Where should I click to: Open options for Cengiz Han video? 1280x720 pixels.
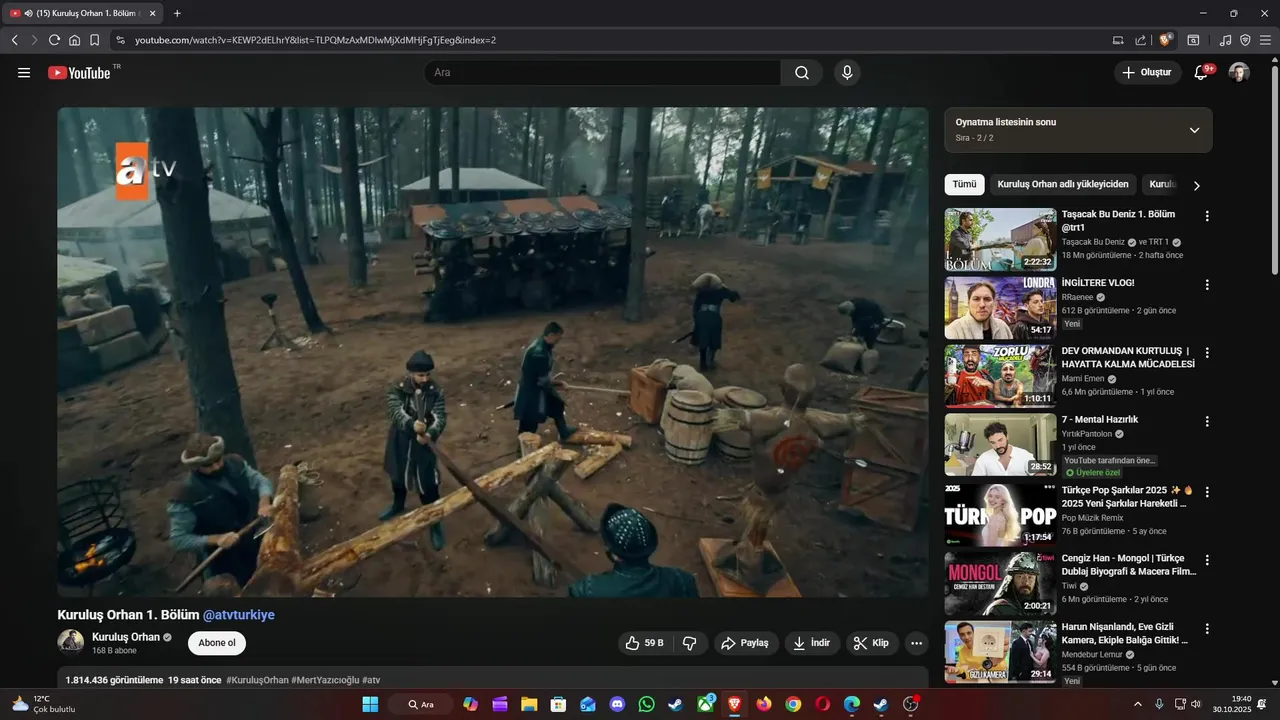click(x=1207, y=560)
